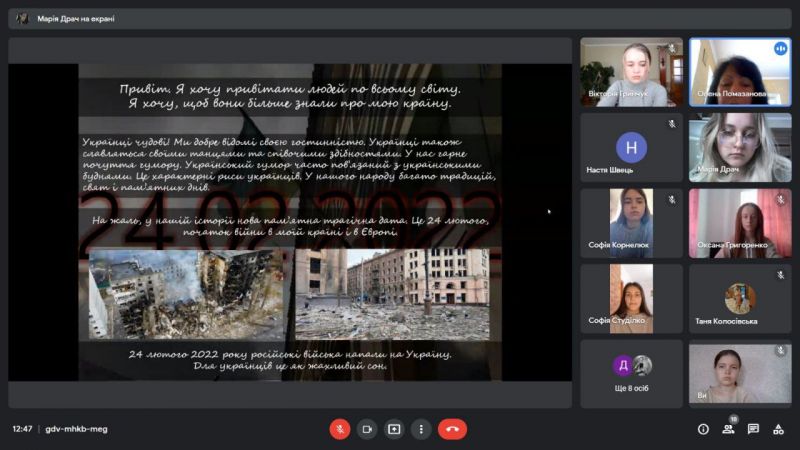
Task: Click the muted mic icon on Таня Колосівська tile
Action: pyautogui.click(x=781, y=275)
